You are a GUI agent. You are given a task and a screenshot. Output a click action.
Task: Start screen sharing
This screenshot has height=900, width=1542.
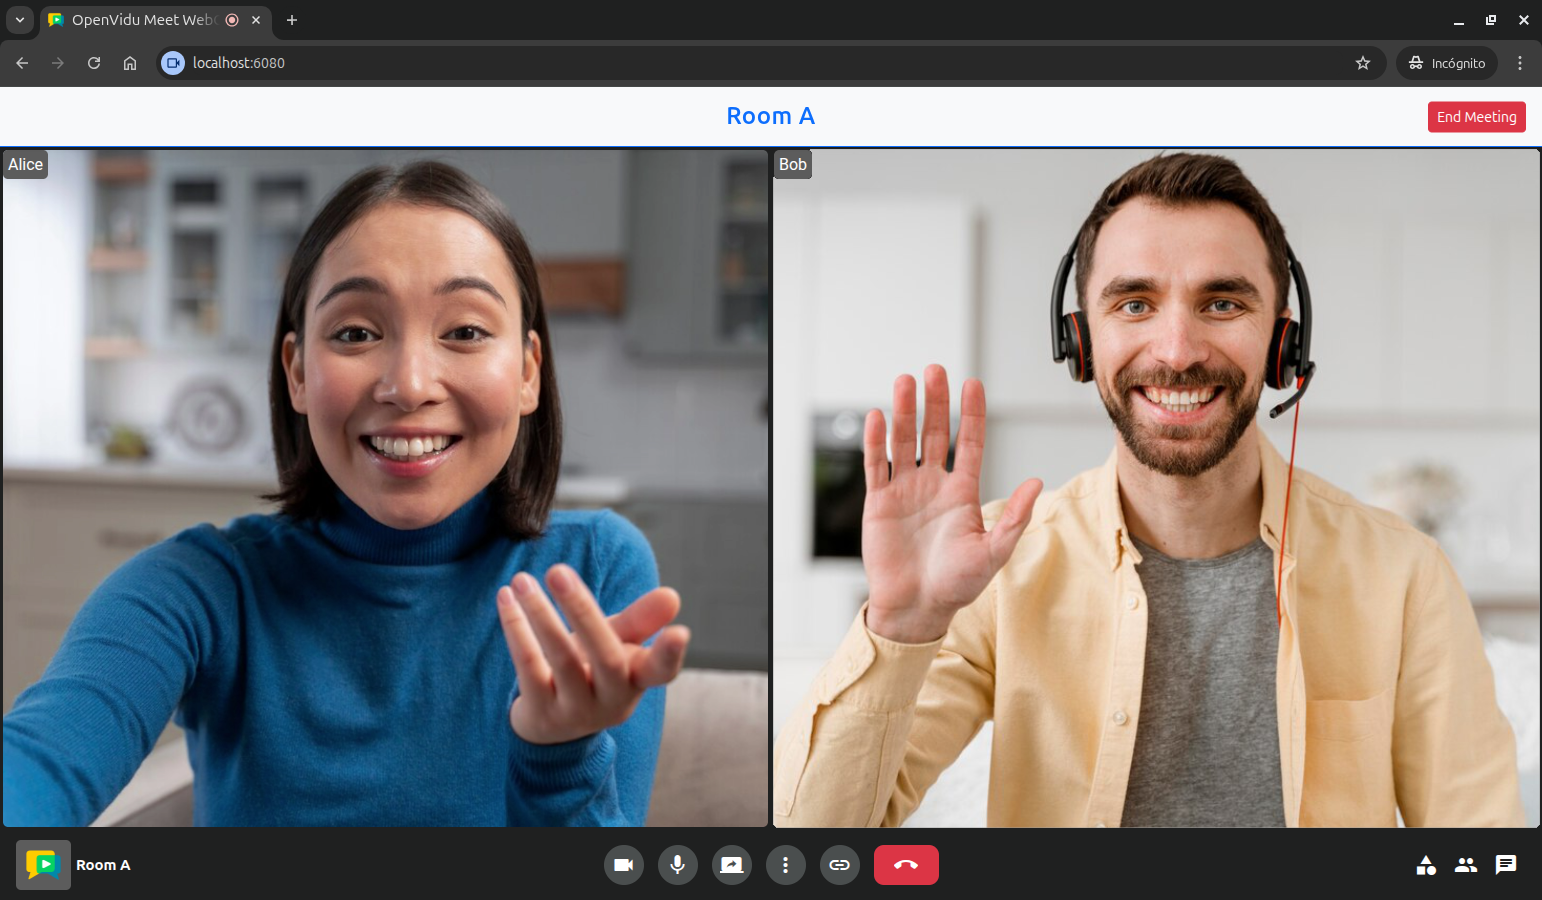pyautogui.click(x=731, y=865)
